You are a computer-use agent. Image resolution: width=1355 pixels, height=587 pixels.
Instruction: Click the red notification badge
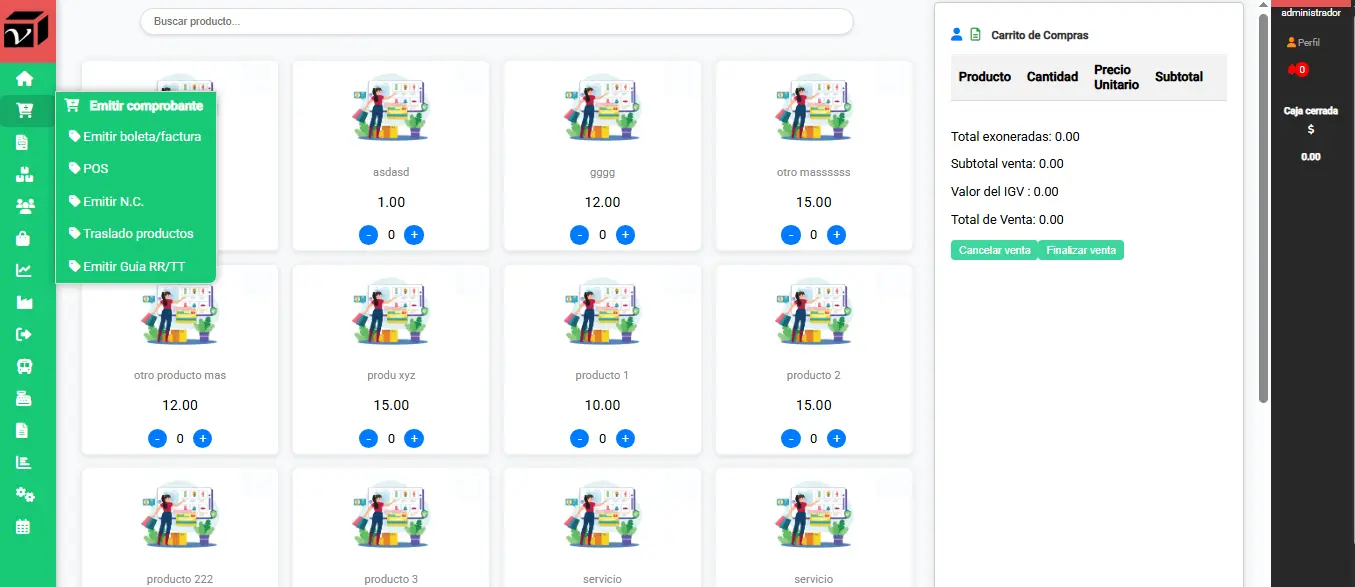pyautogui.click(x=1299, y=69)
